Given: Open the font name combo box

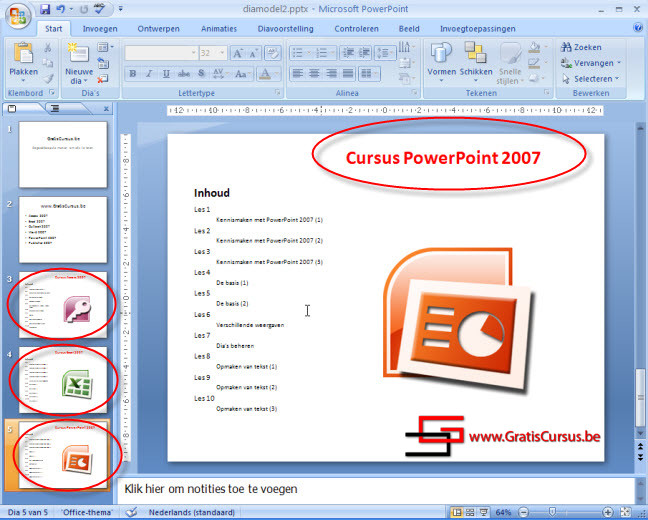Looking at the screenshot, I should tap(161, 53).
